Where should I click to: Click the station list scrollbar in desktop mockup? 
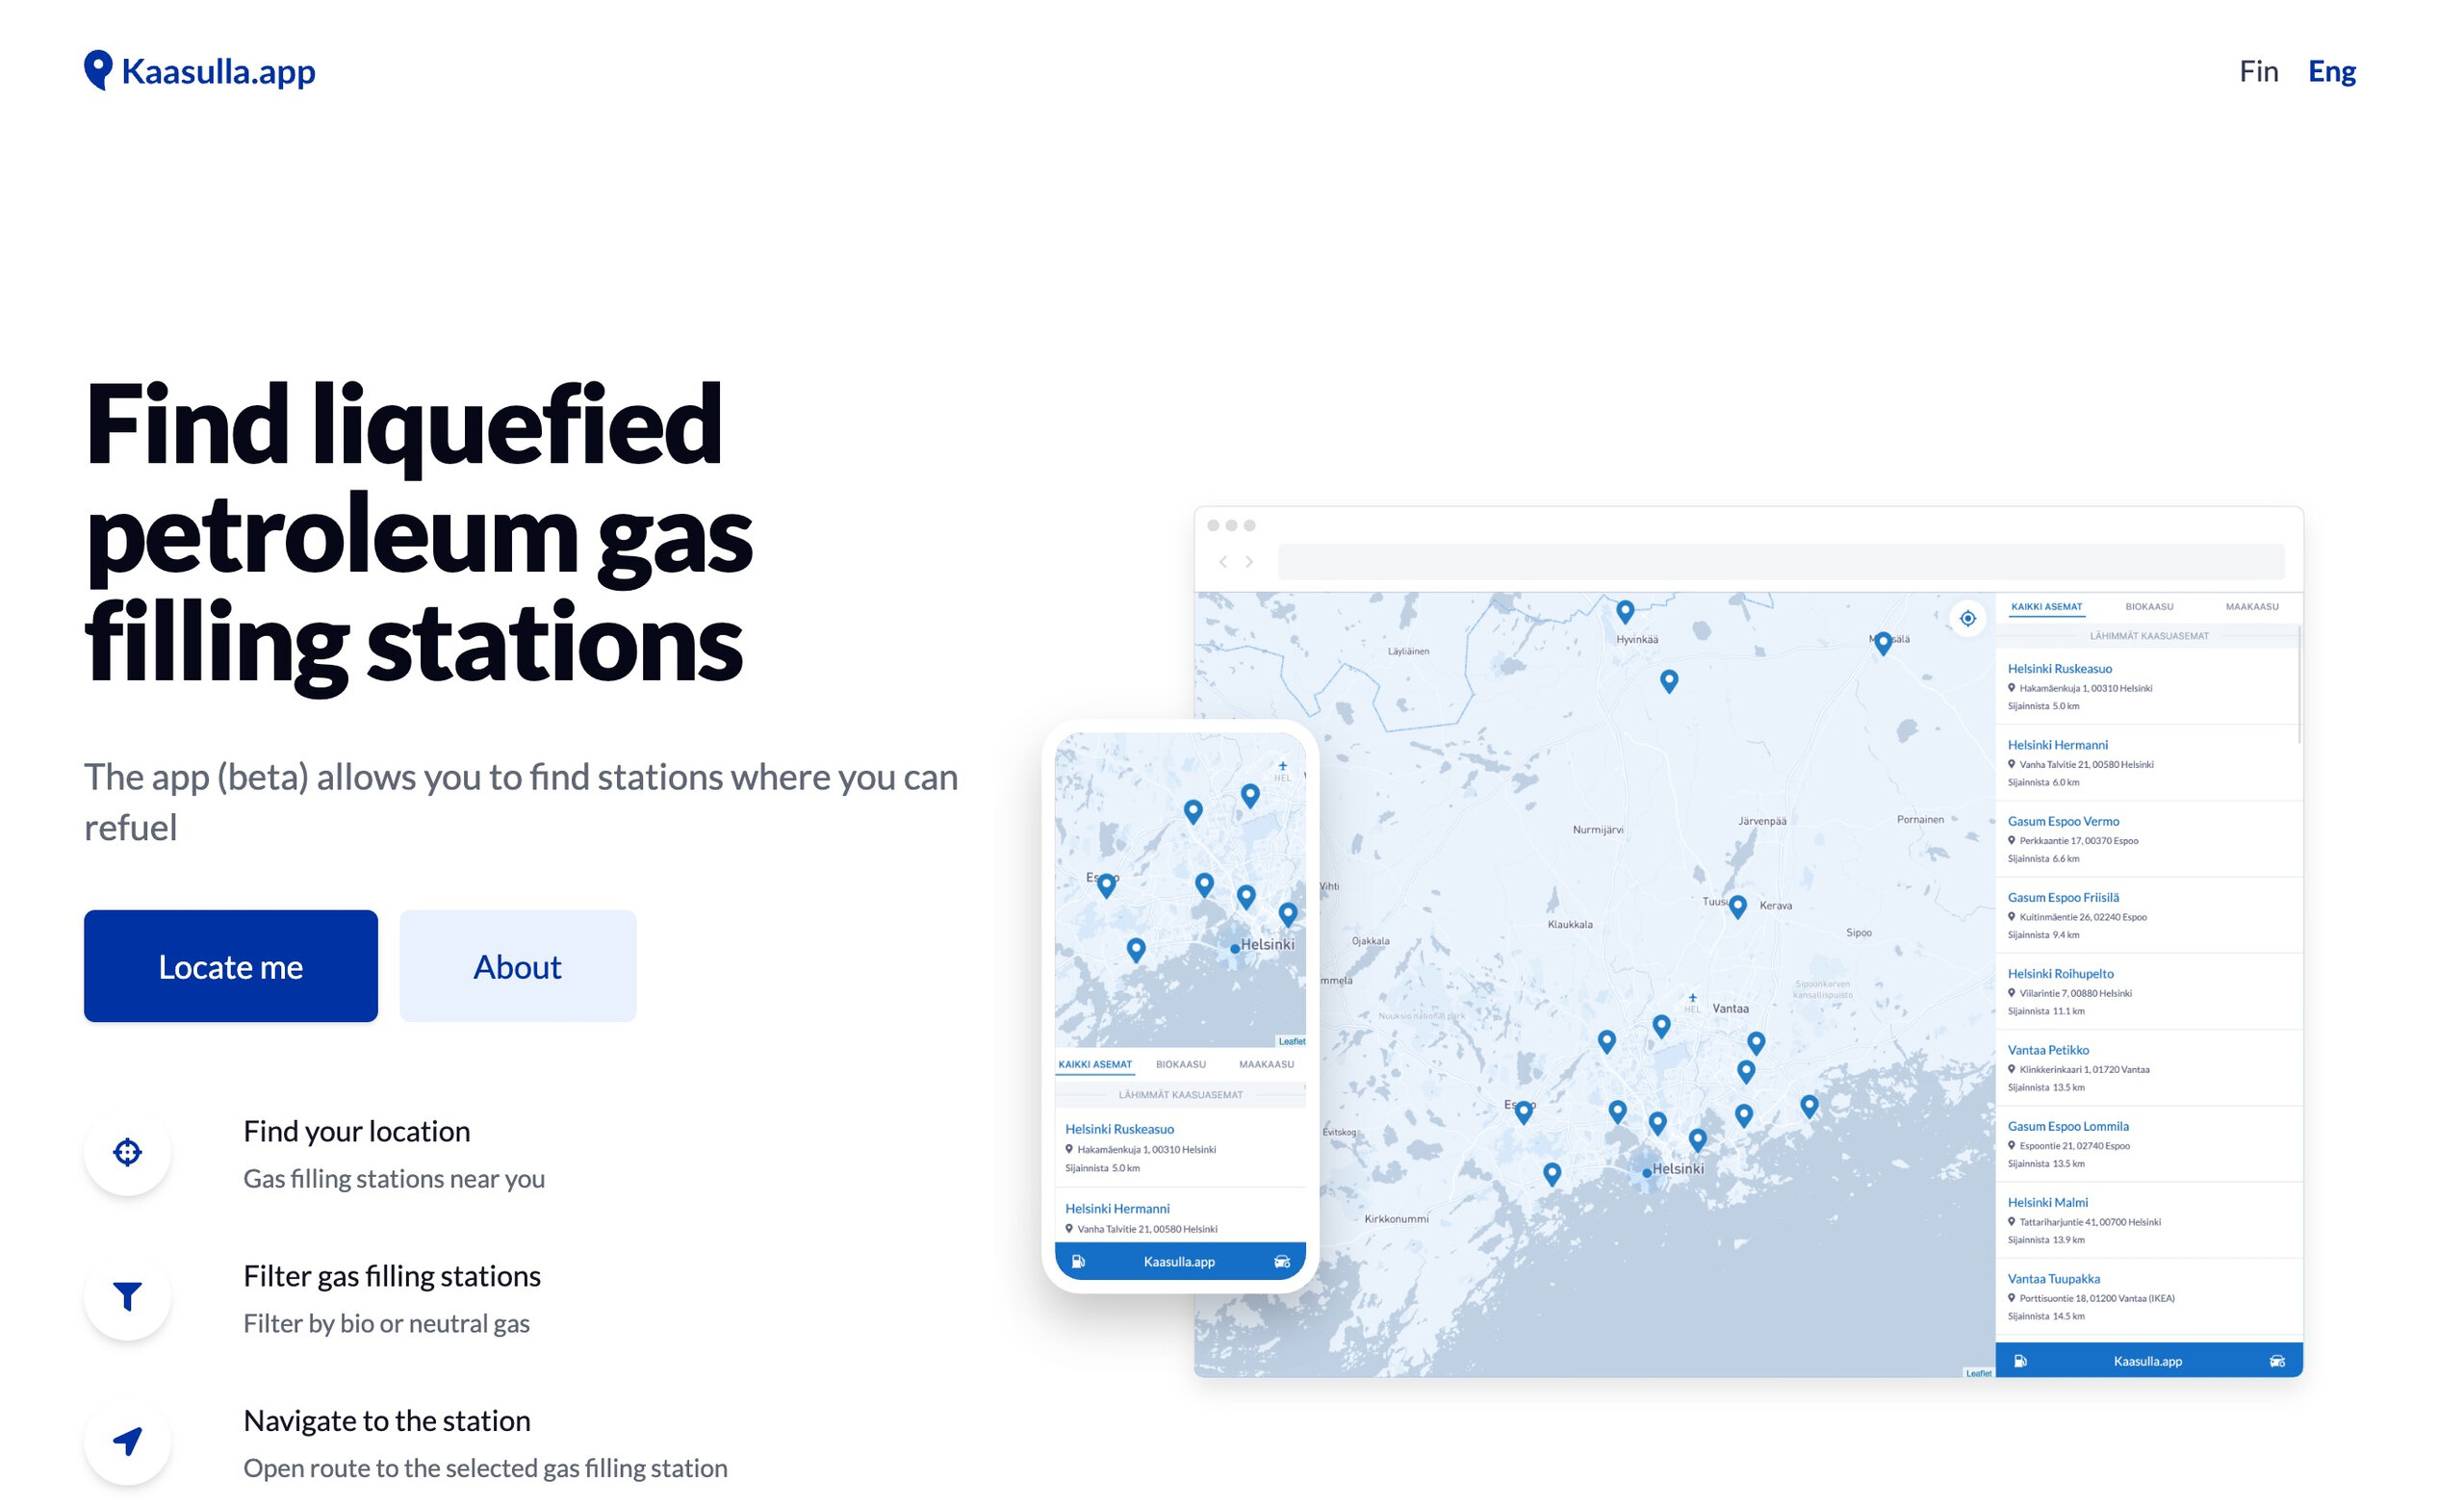click(x=2300, y=685)
